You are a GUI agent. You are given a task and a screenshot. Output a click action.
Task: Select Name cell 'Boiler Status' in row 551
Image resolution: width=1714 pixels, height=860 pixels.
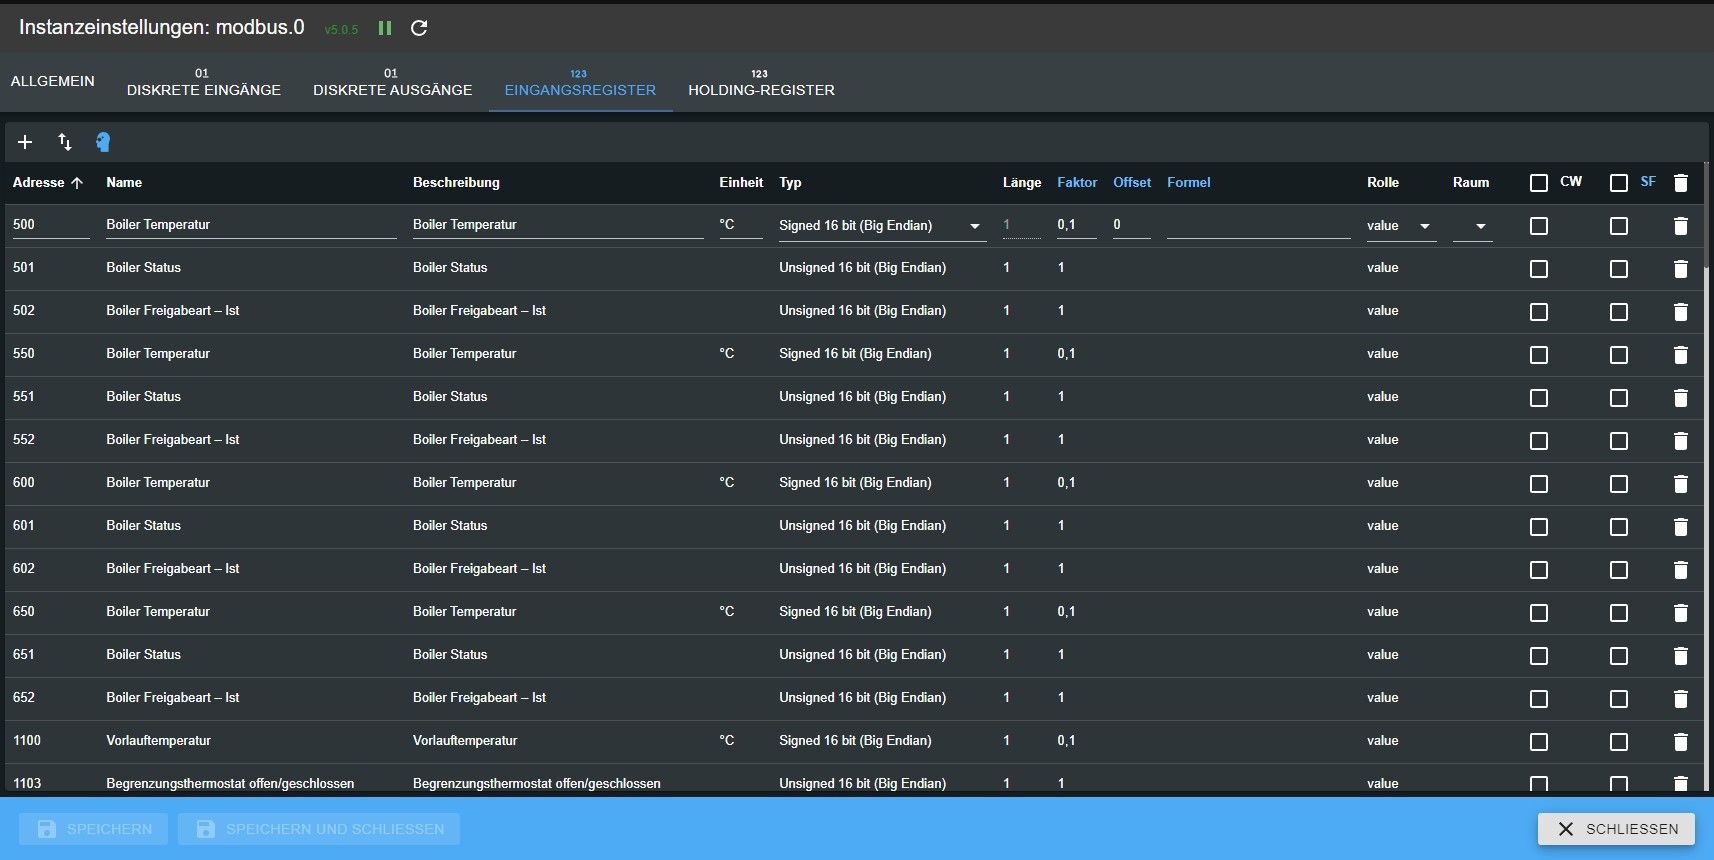(x=144, y=397)
